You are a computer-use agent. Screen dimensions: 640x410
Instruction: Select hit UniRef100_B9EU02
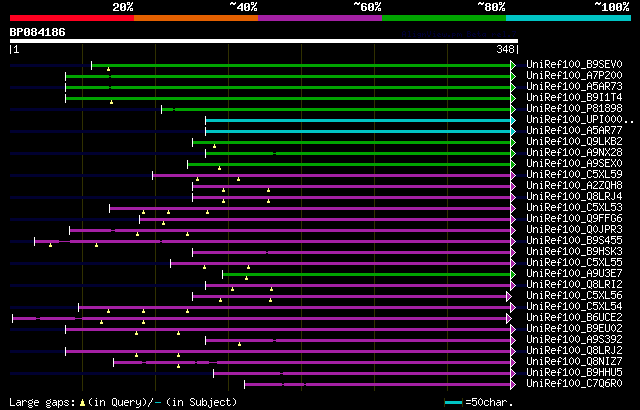(x=574, y=329)
